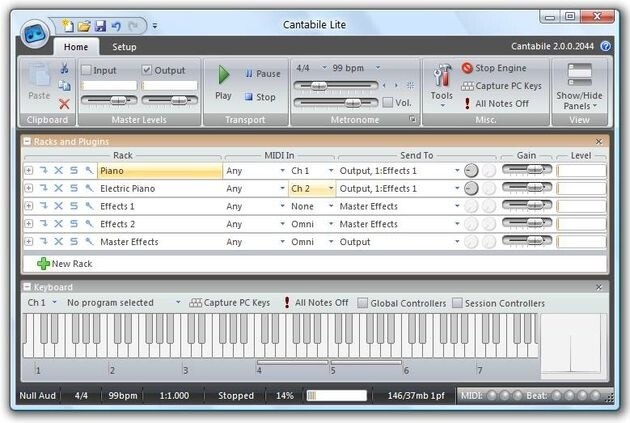This screenshot has height=423, width=630.
Task: Collapse the Keyboard panel
Action: pyautogui.click(x=27, y=287)
